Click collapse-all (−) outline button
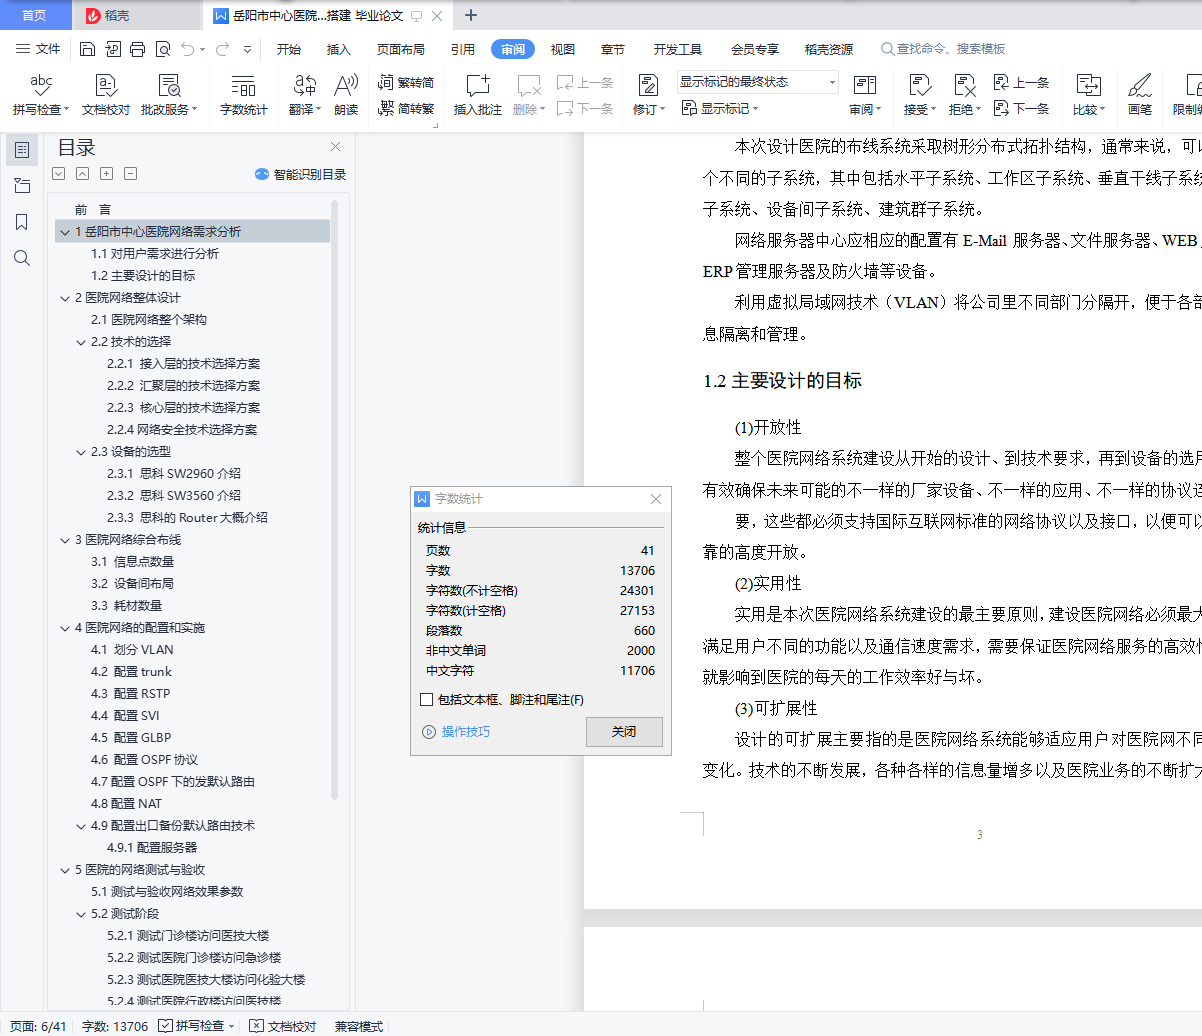Viewport: 1202px width, 1036px height. pyautogui.click(x=131, y=174)
